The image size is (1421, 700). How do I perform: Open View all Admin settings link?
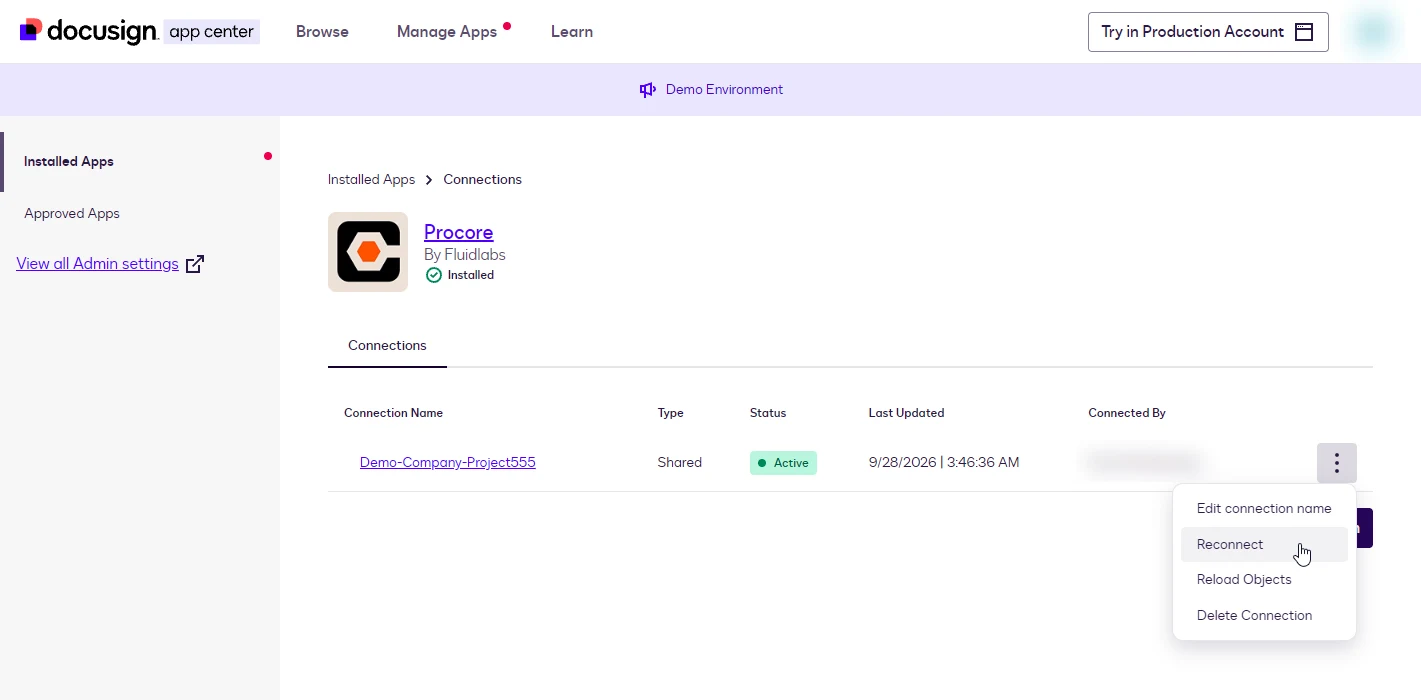point(98,264)
